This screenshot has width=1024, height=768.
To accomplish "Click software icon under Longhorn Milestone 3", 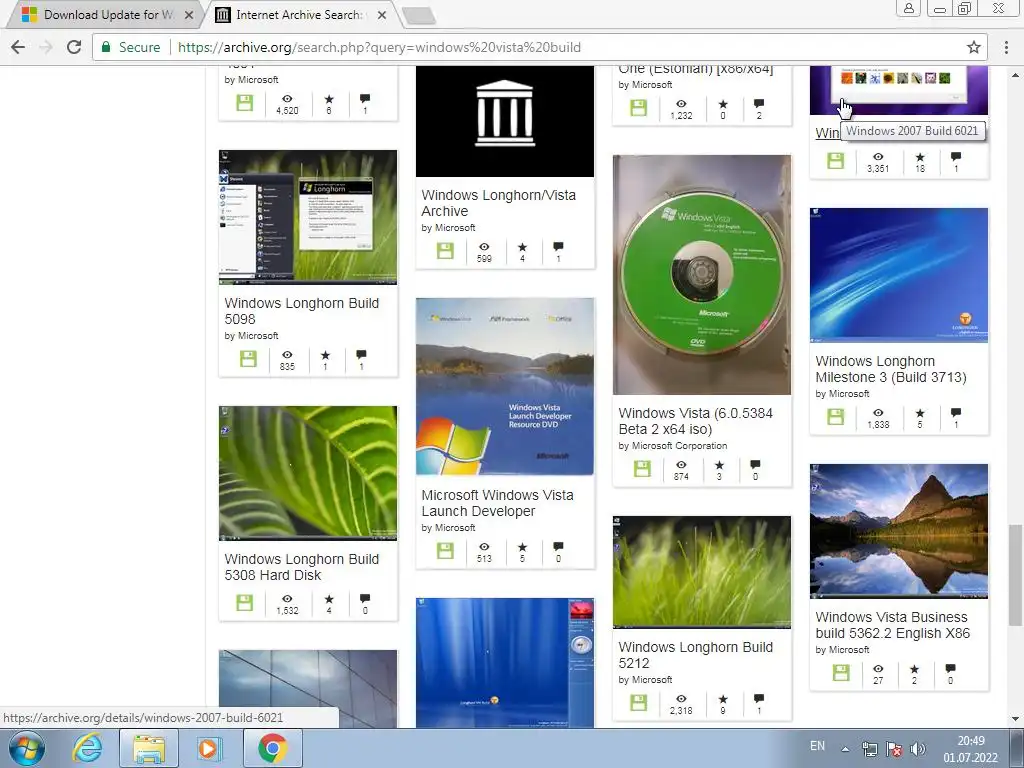I will coord(836,417).
